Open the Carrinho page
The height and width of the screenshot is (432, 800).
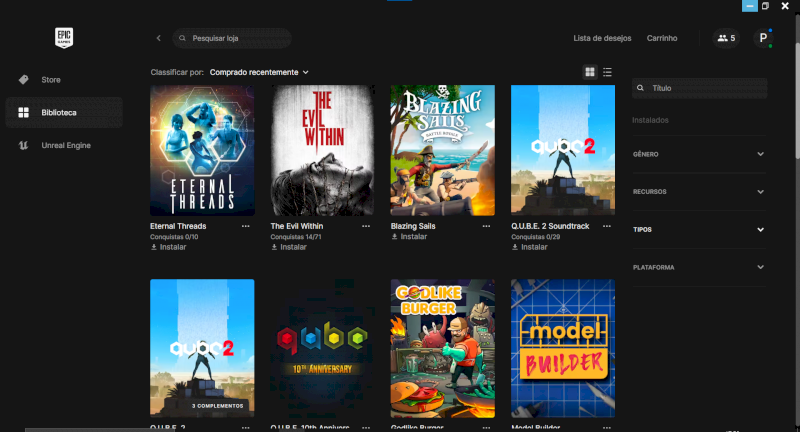(662, 38)
